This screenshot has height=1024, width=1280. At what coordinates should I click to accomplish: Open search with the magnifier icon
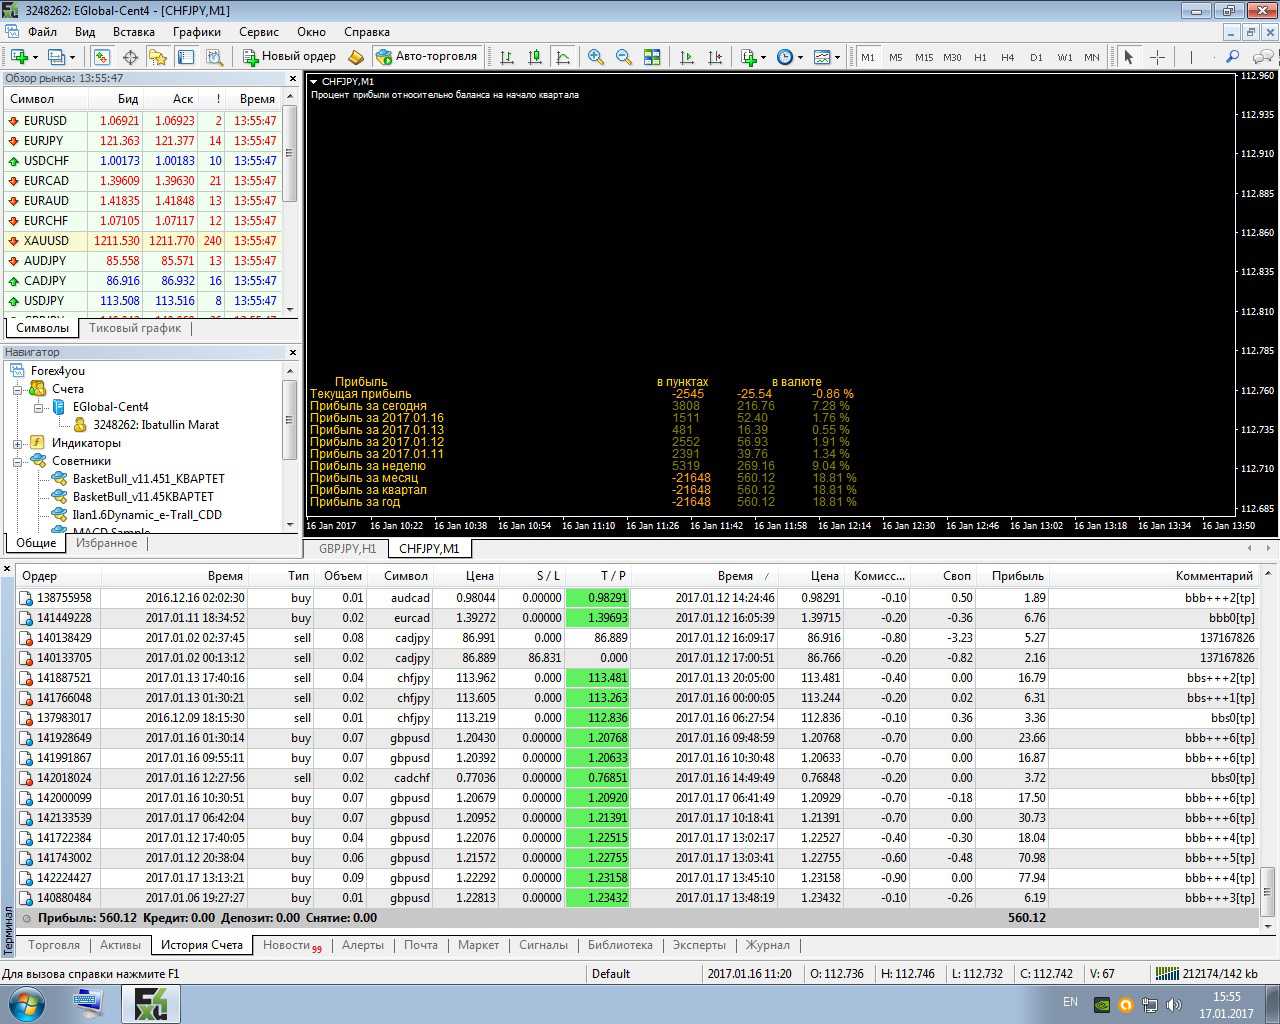click(x=1232, y=57)
